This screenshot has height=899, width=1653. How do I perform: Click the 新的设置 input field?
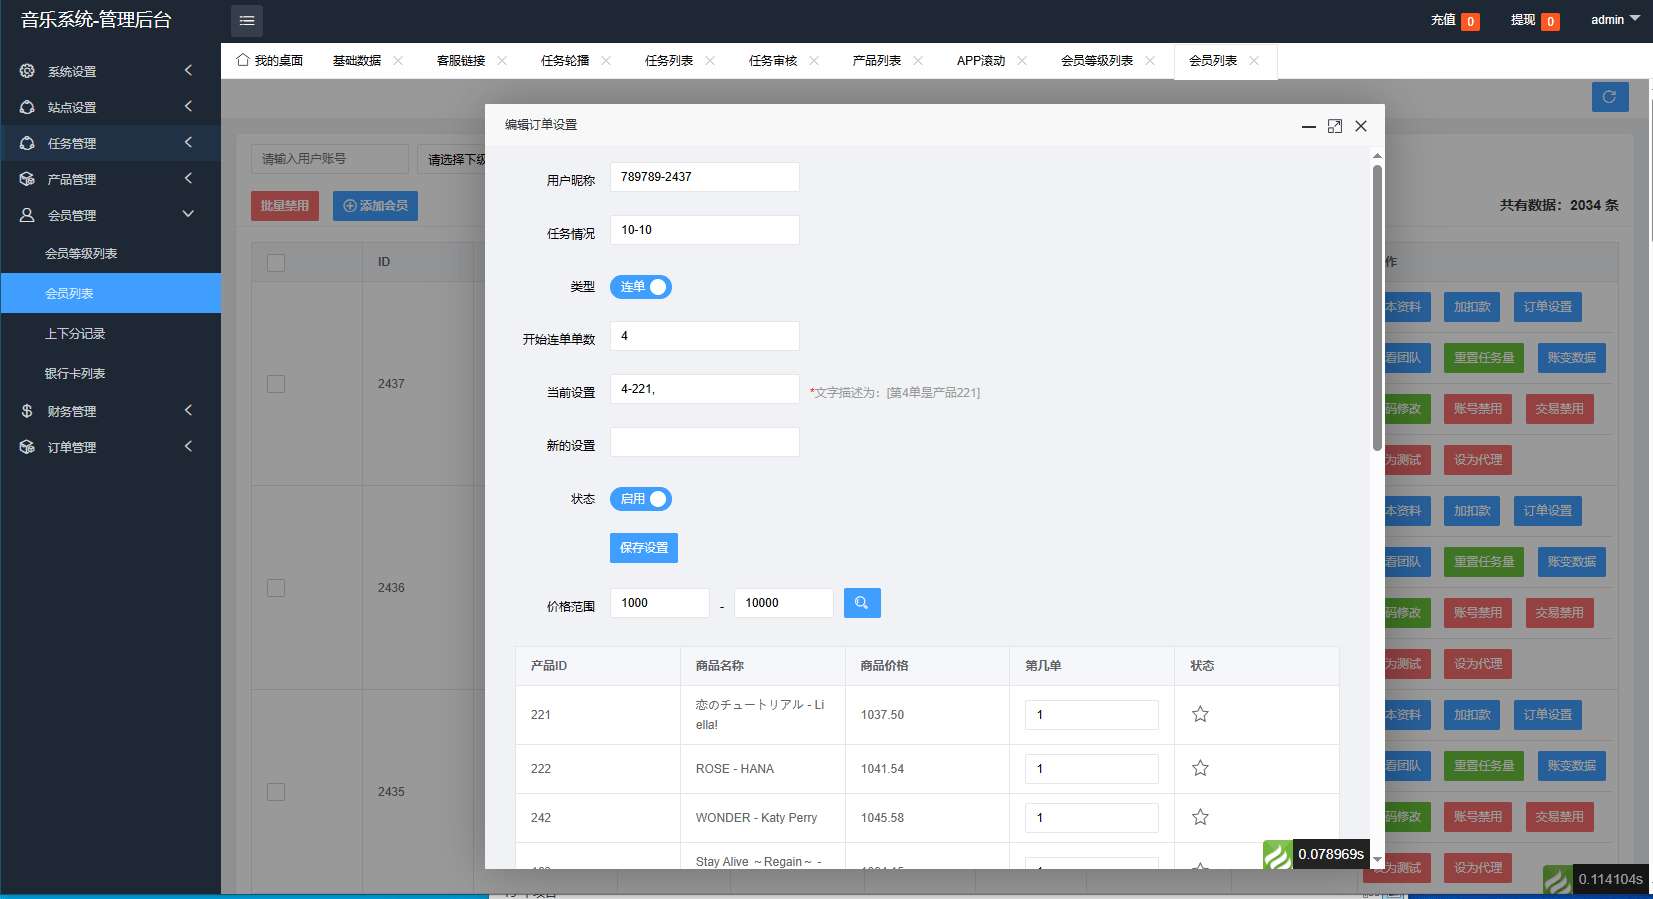coord(705,442)
